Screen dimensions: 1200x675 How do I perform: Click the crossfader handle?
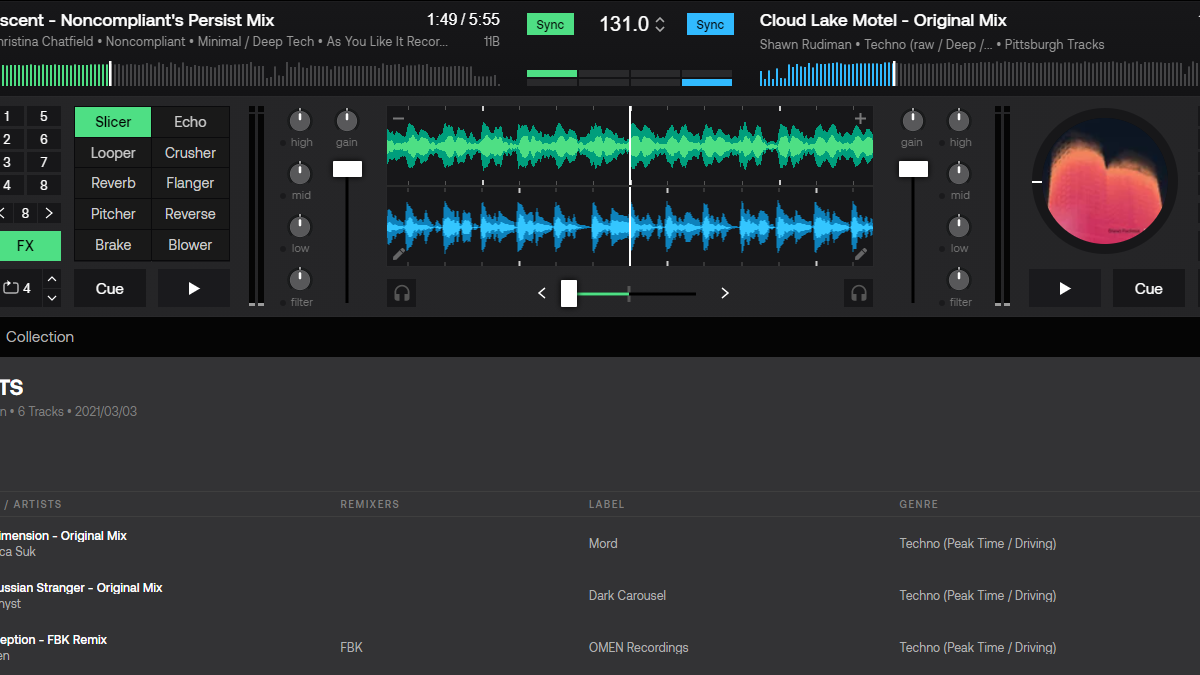pos(569,293)
